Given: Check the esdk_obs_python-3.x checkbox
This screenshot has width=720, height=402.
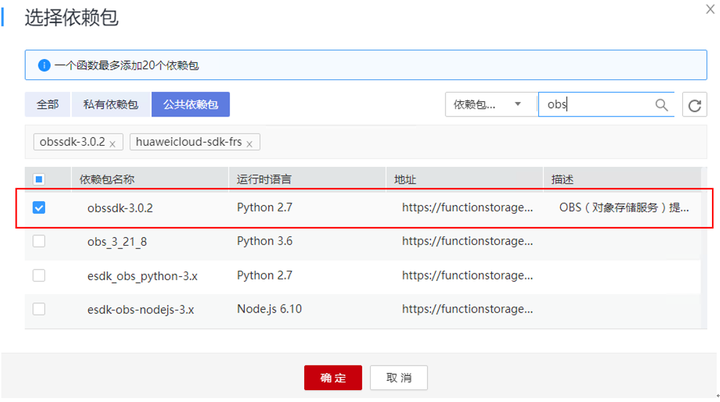Looking at the screenshot, I should tap(39, 275).
